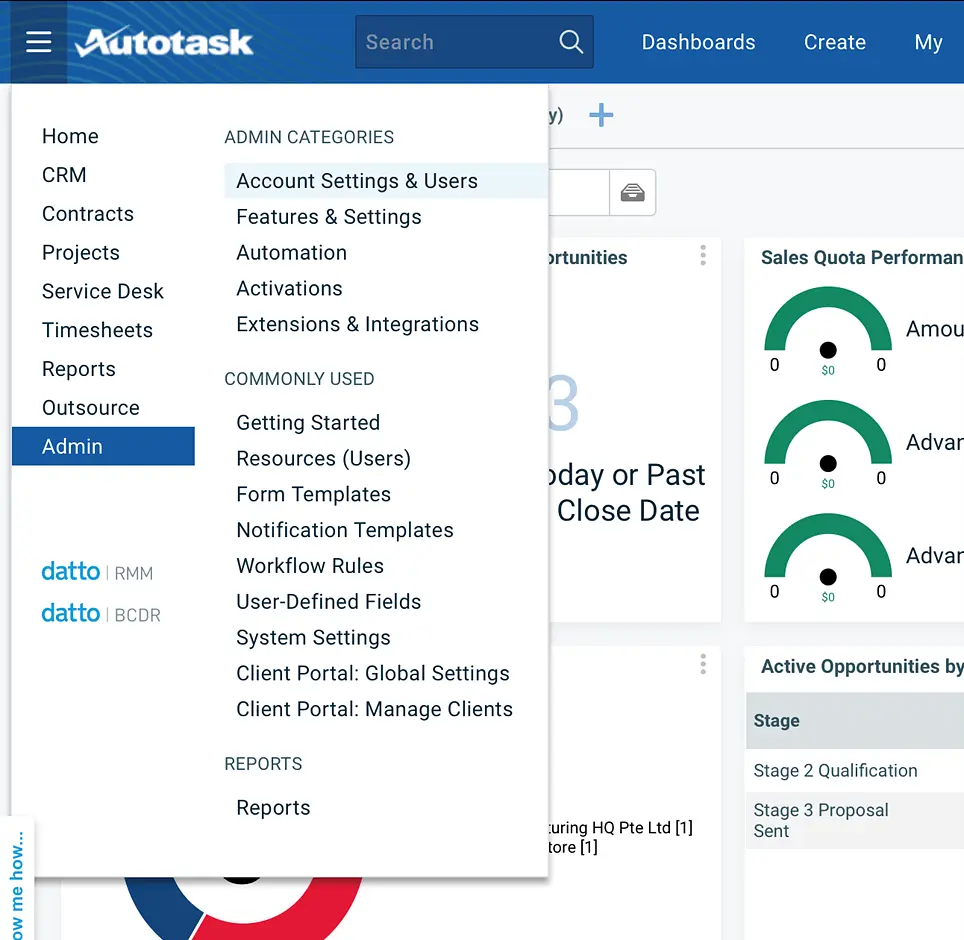Open Reports under the REPORTS heading
964x940 pixels.
point(273,807)
